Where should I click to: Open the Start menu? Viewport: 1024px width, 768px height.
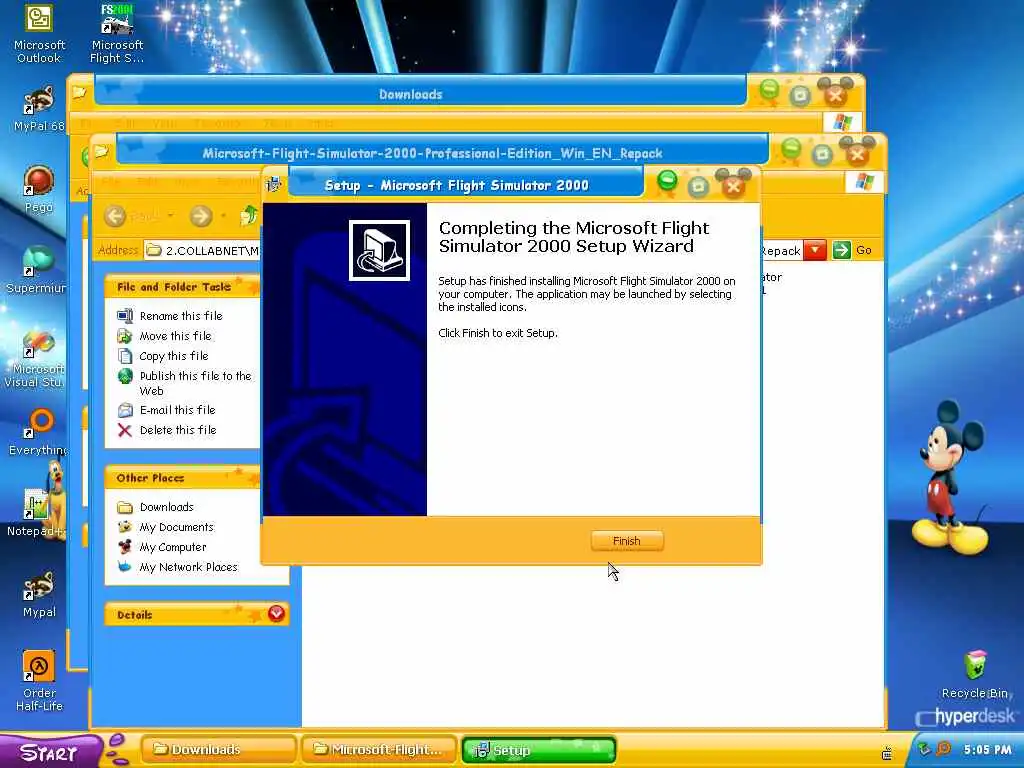click(x=50, y=752)
